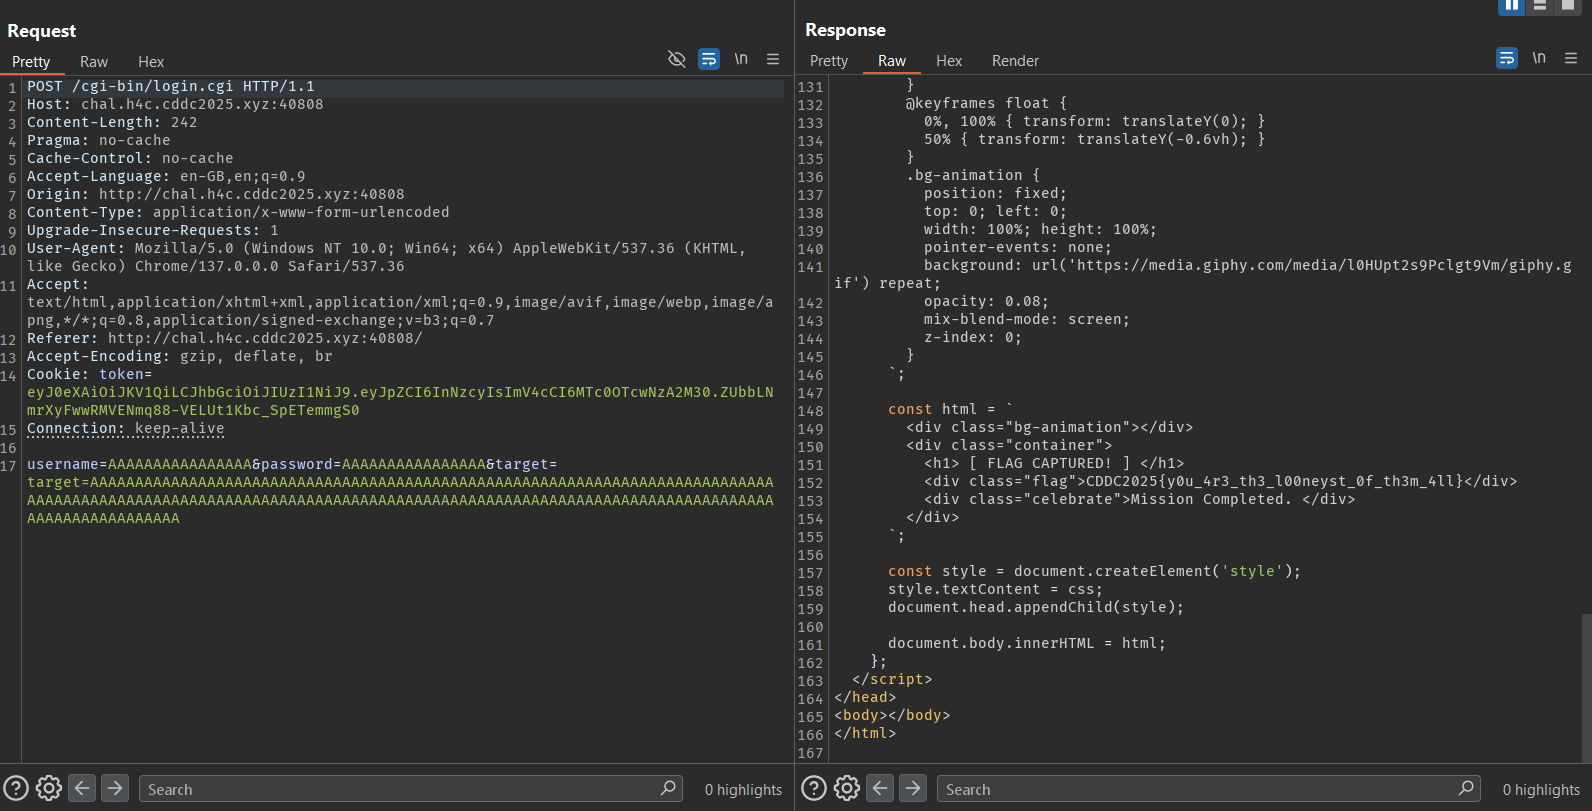1592x811 pixels.
Task: Click the 'Request' panel heading
Action: 41,31
